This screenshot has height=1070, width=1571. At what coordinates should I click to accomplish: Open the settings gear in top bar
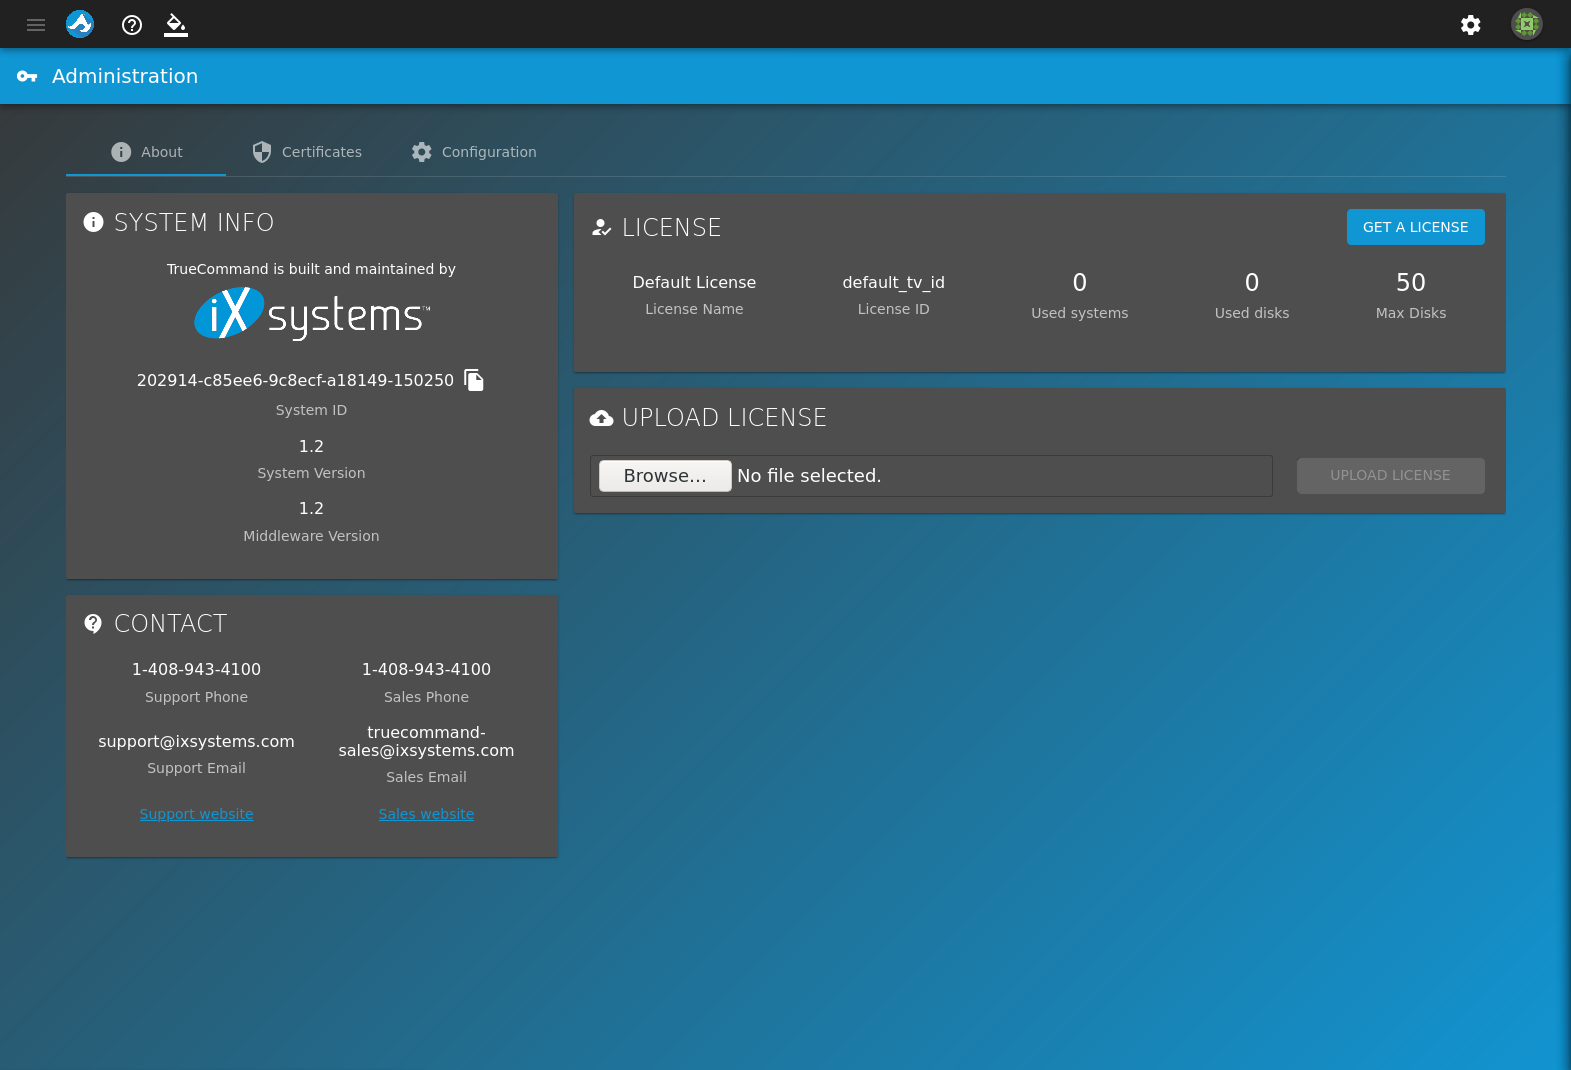pos(1470,25)
